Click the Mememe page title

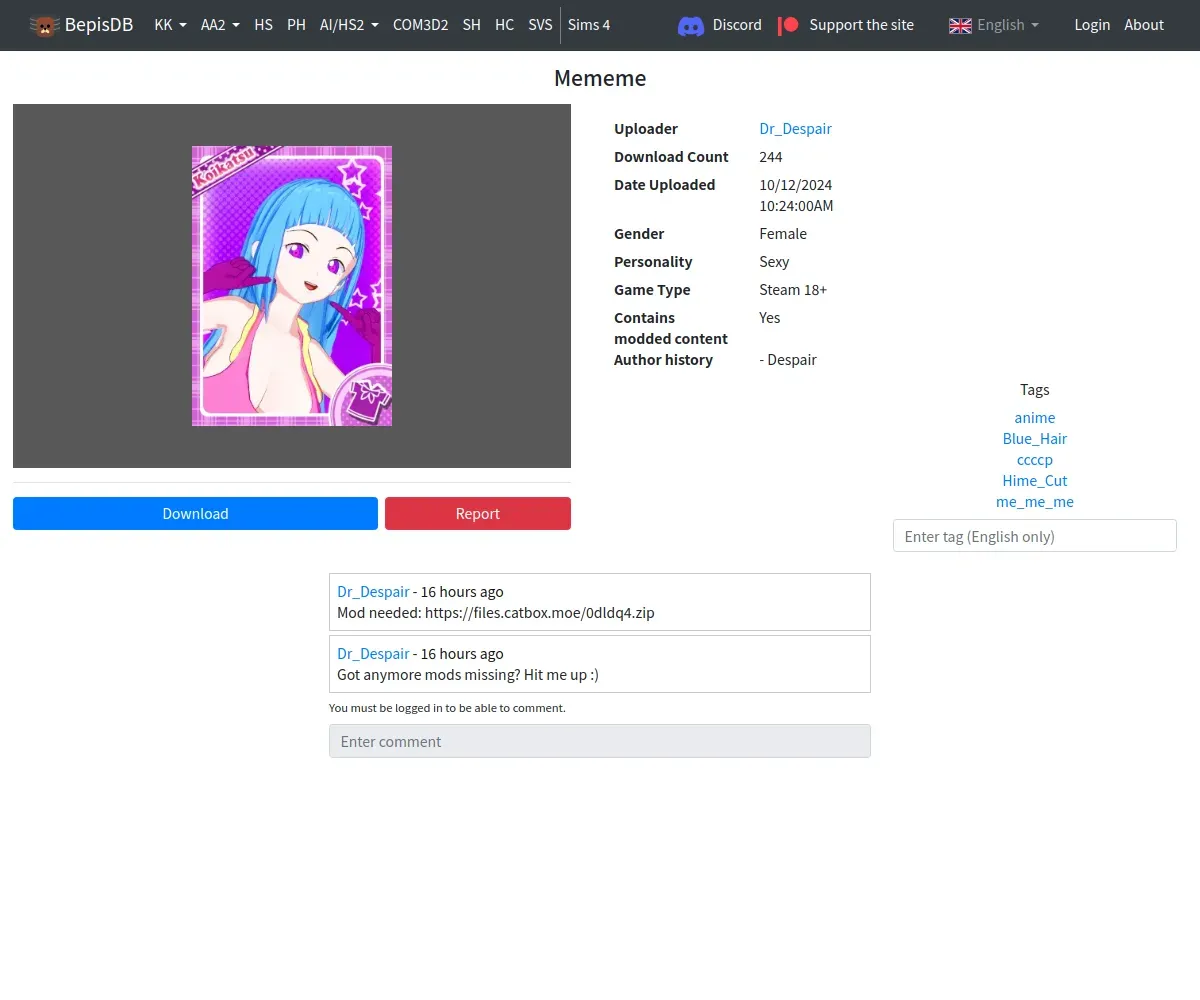(x=600, y=78)
